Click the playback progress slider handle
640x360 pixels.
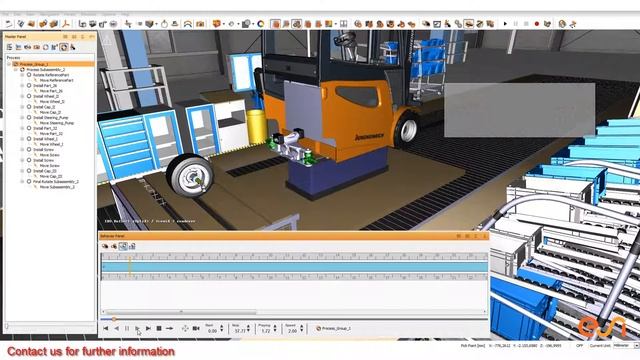pos(114,319)
